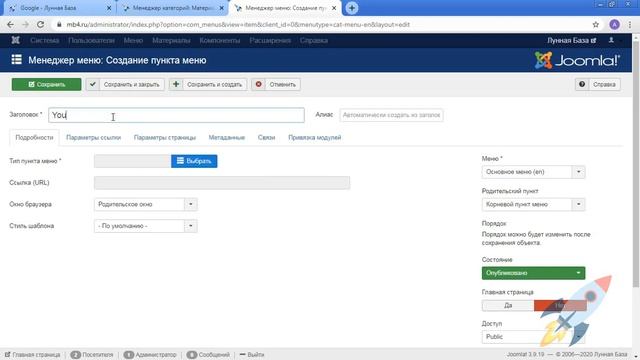Click the browser back arrow
Screen dimensions: 640x360
(10, 24)
